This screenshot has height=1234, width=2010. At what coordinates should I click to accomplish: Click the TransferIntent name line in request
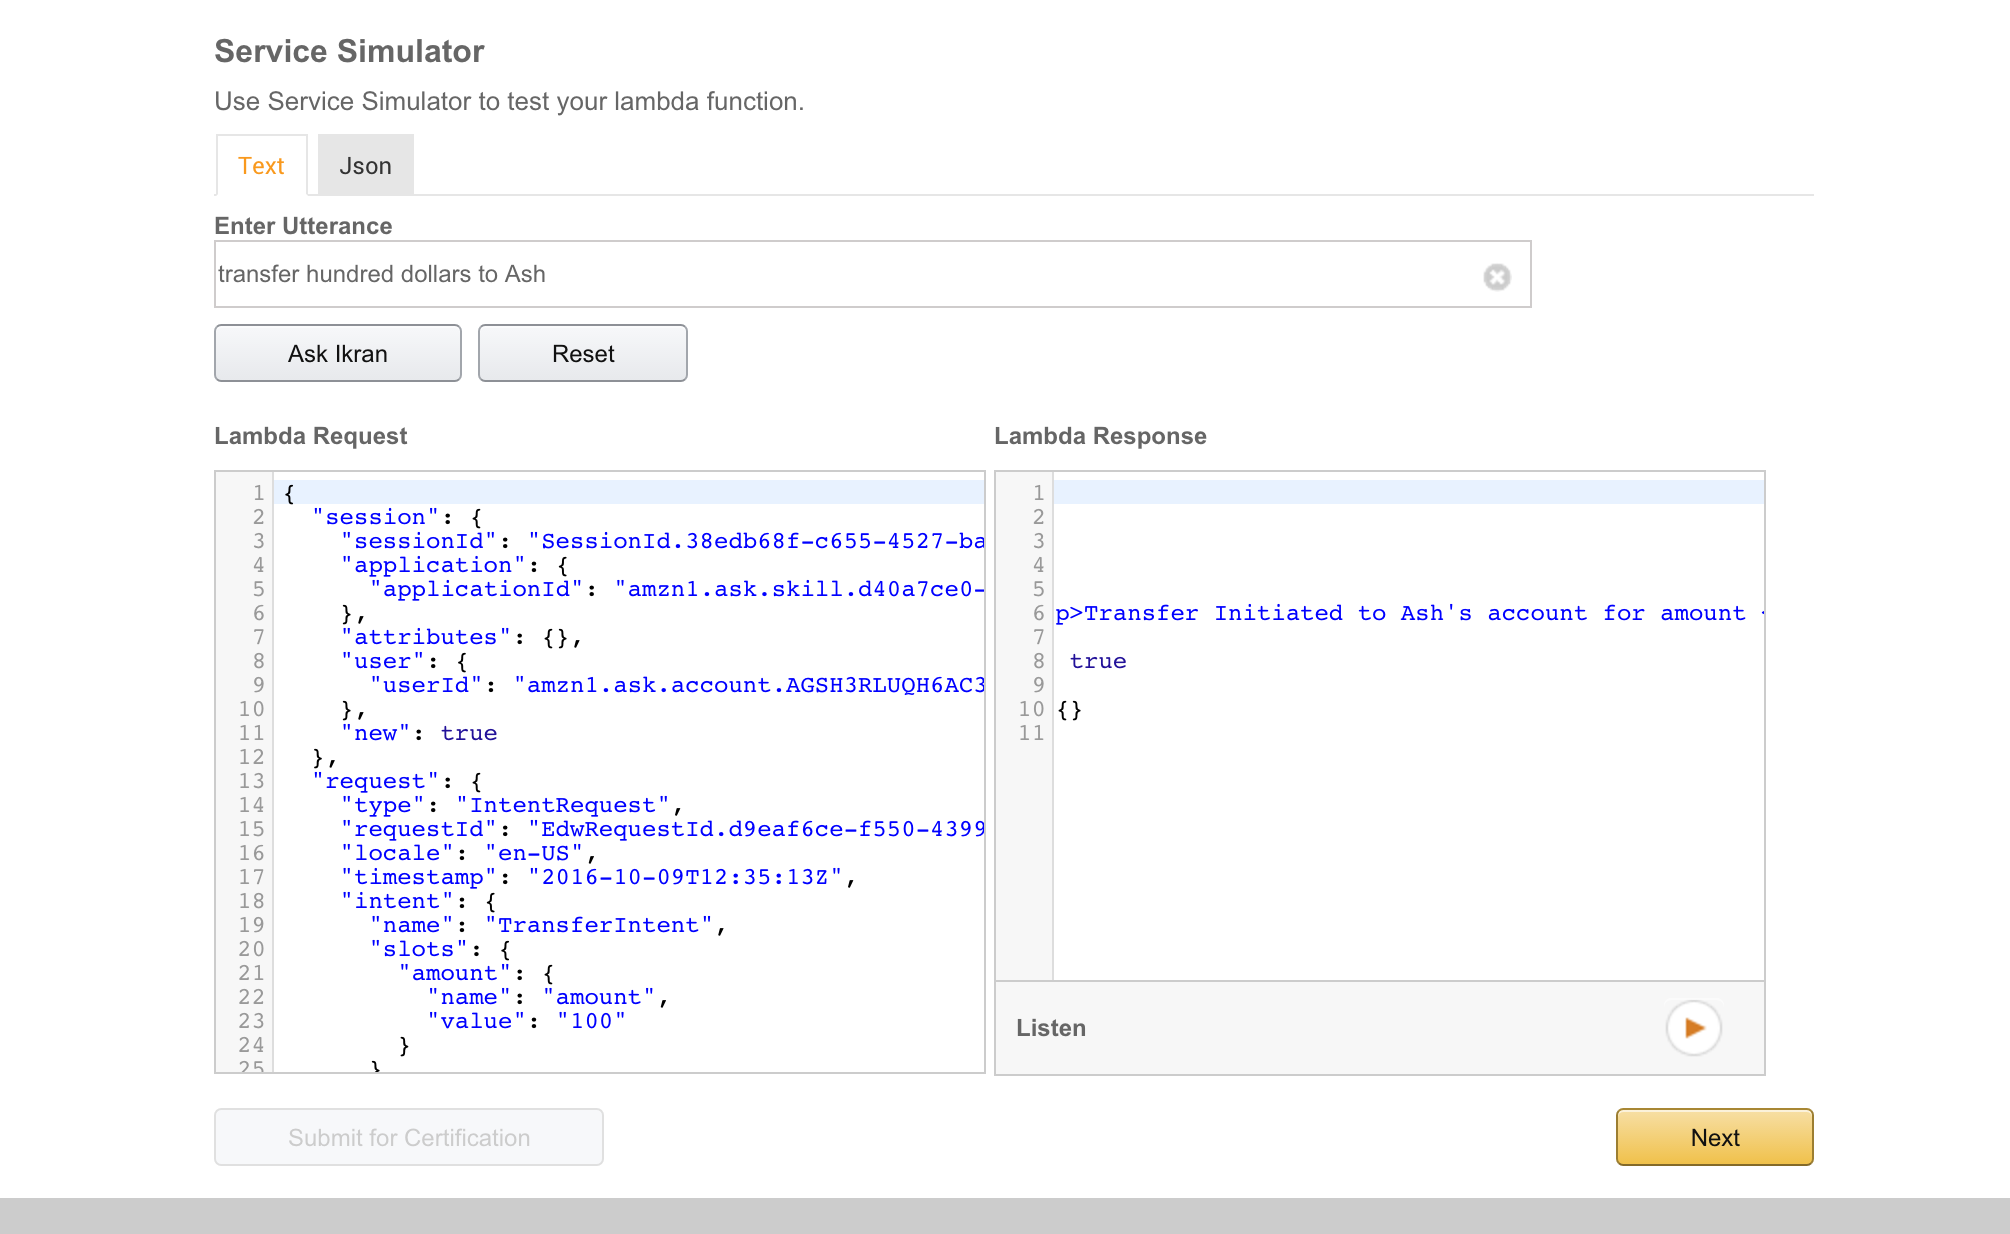[x=598, y=925]
